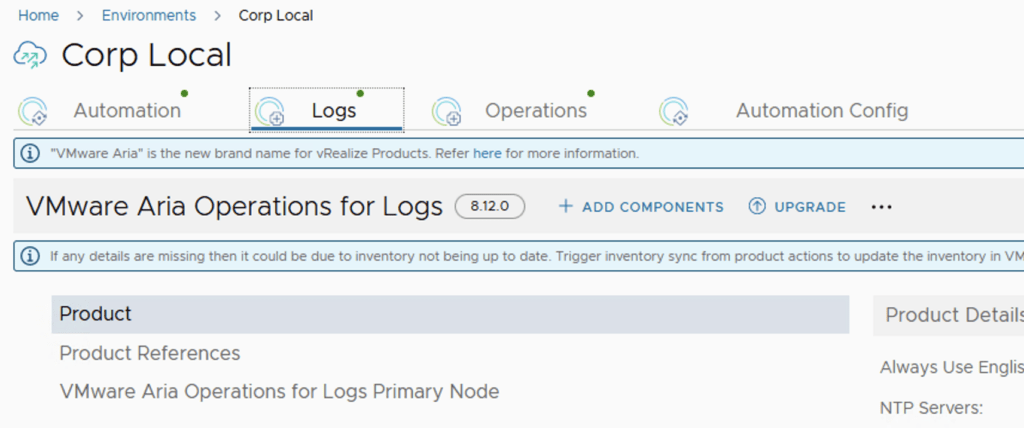Click the Product Details panel header
This screenshot has height=428, width=1024.
point(948,316)
